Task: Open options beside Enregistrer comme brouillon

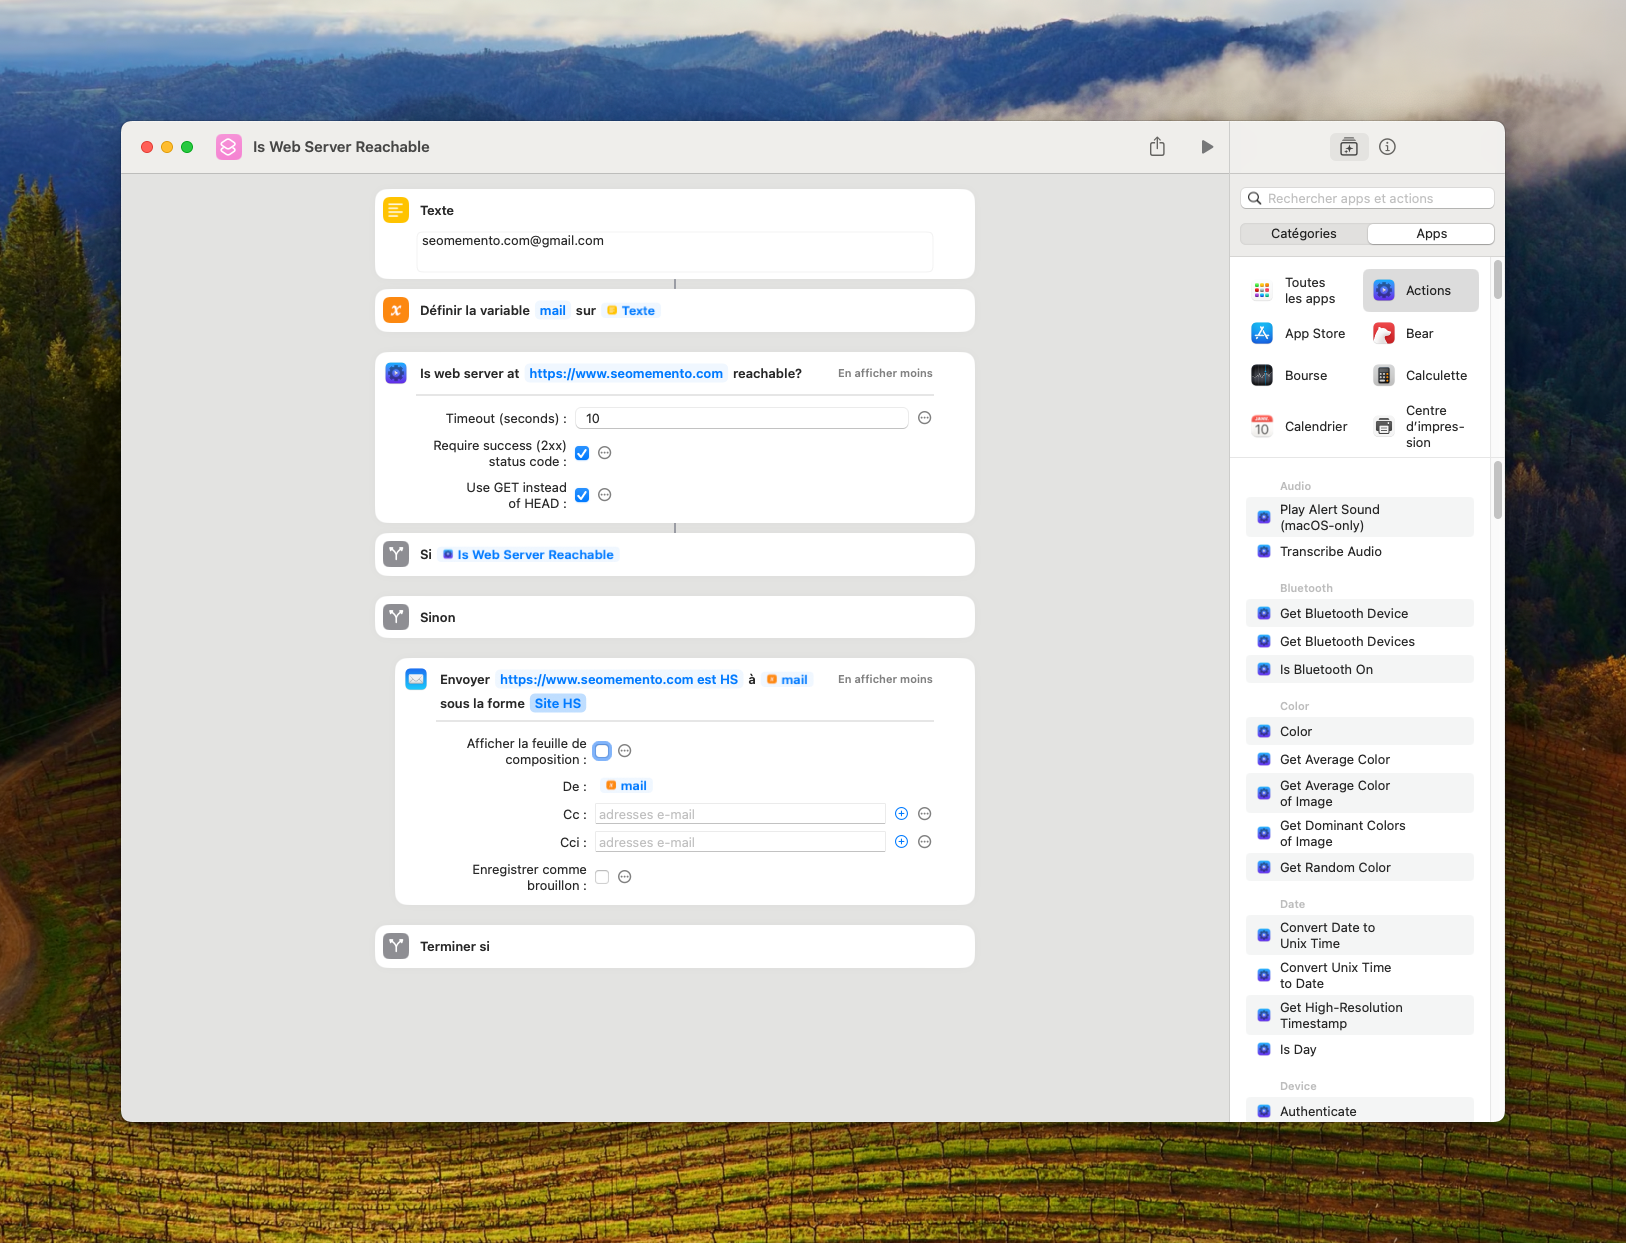Action: point(625,877)
